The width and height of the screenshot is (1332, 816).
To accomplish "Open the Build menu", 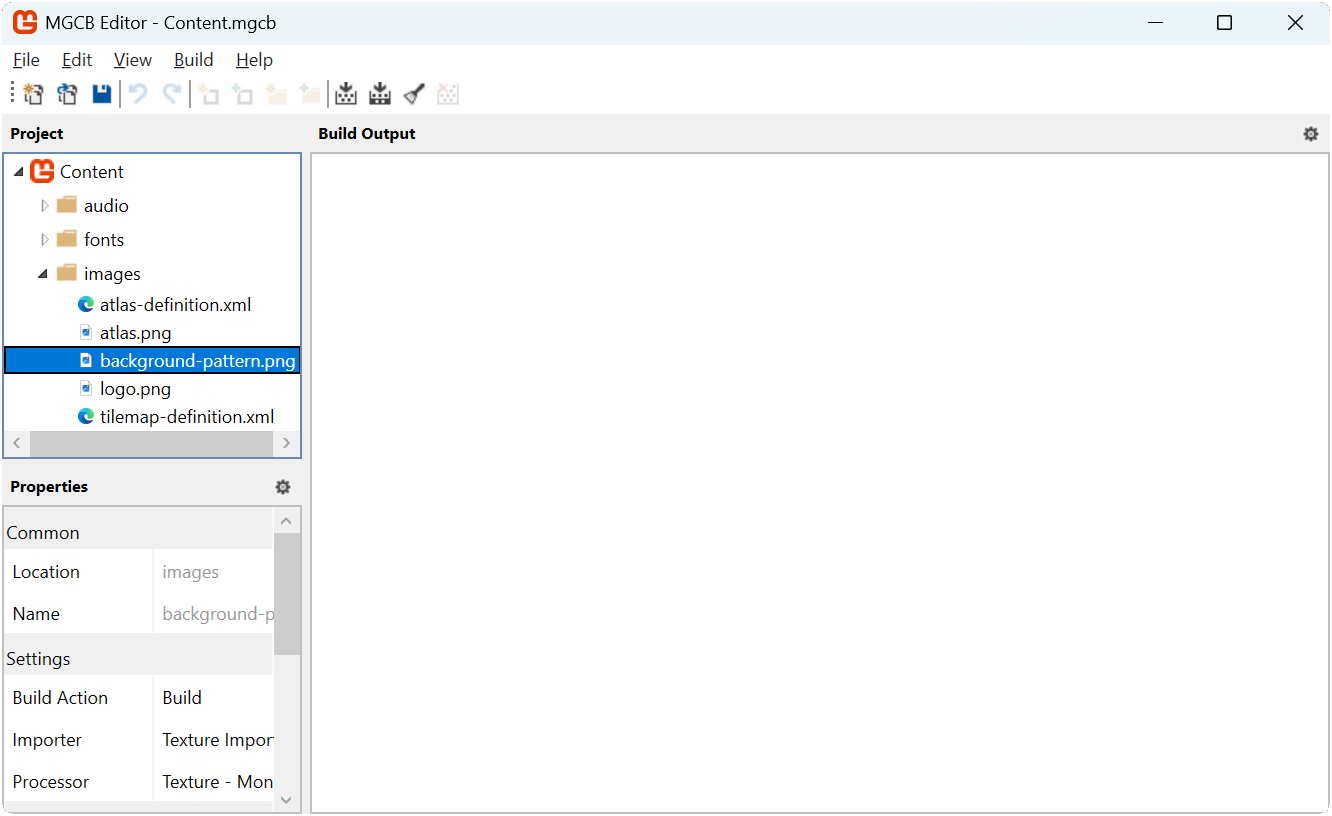I will coord(193,60).
